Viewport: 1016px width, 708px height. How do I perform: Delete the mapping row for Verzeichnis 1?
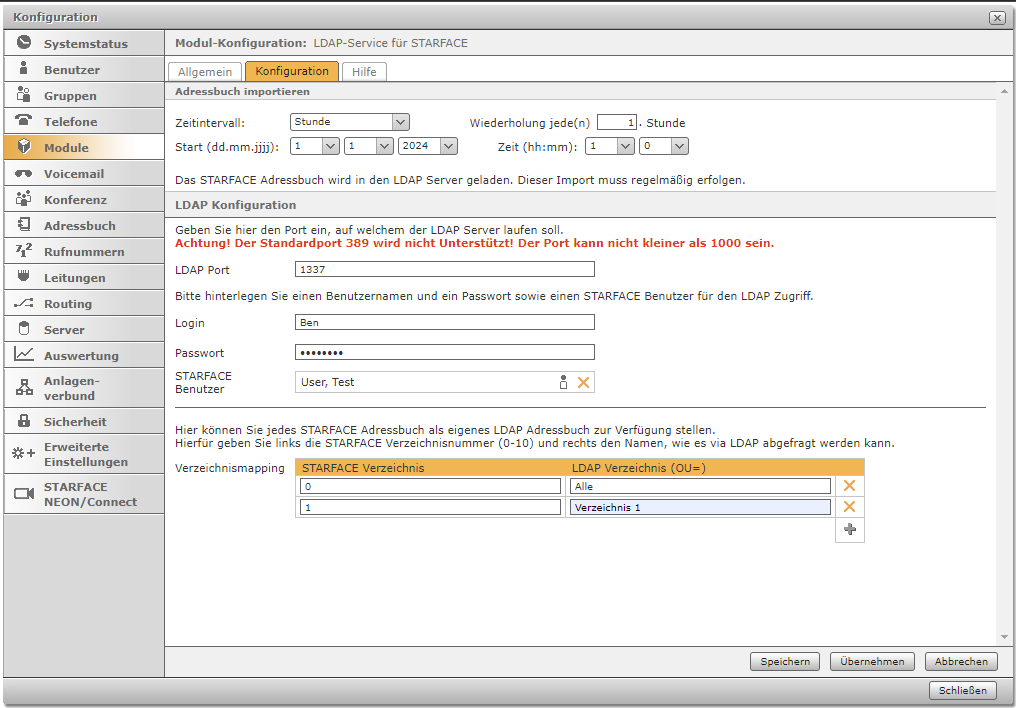849,507
